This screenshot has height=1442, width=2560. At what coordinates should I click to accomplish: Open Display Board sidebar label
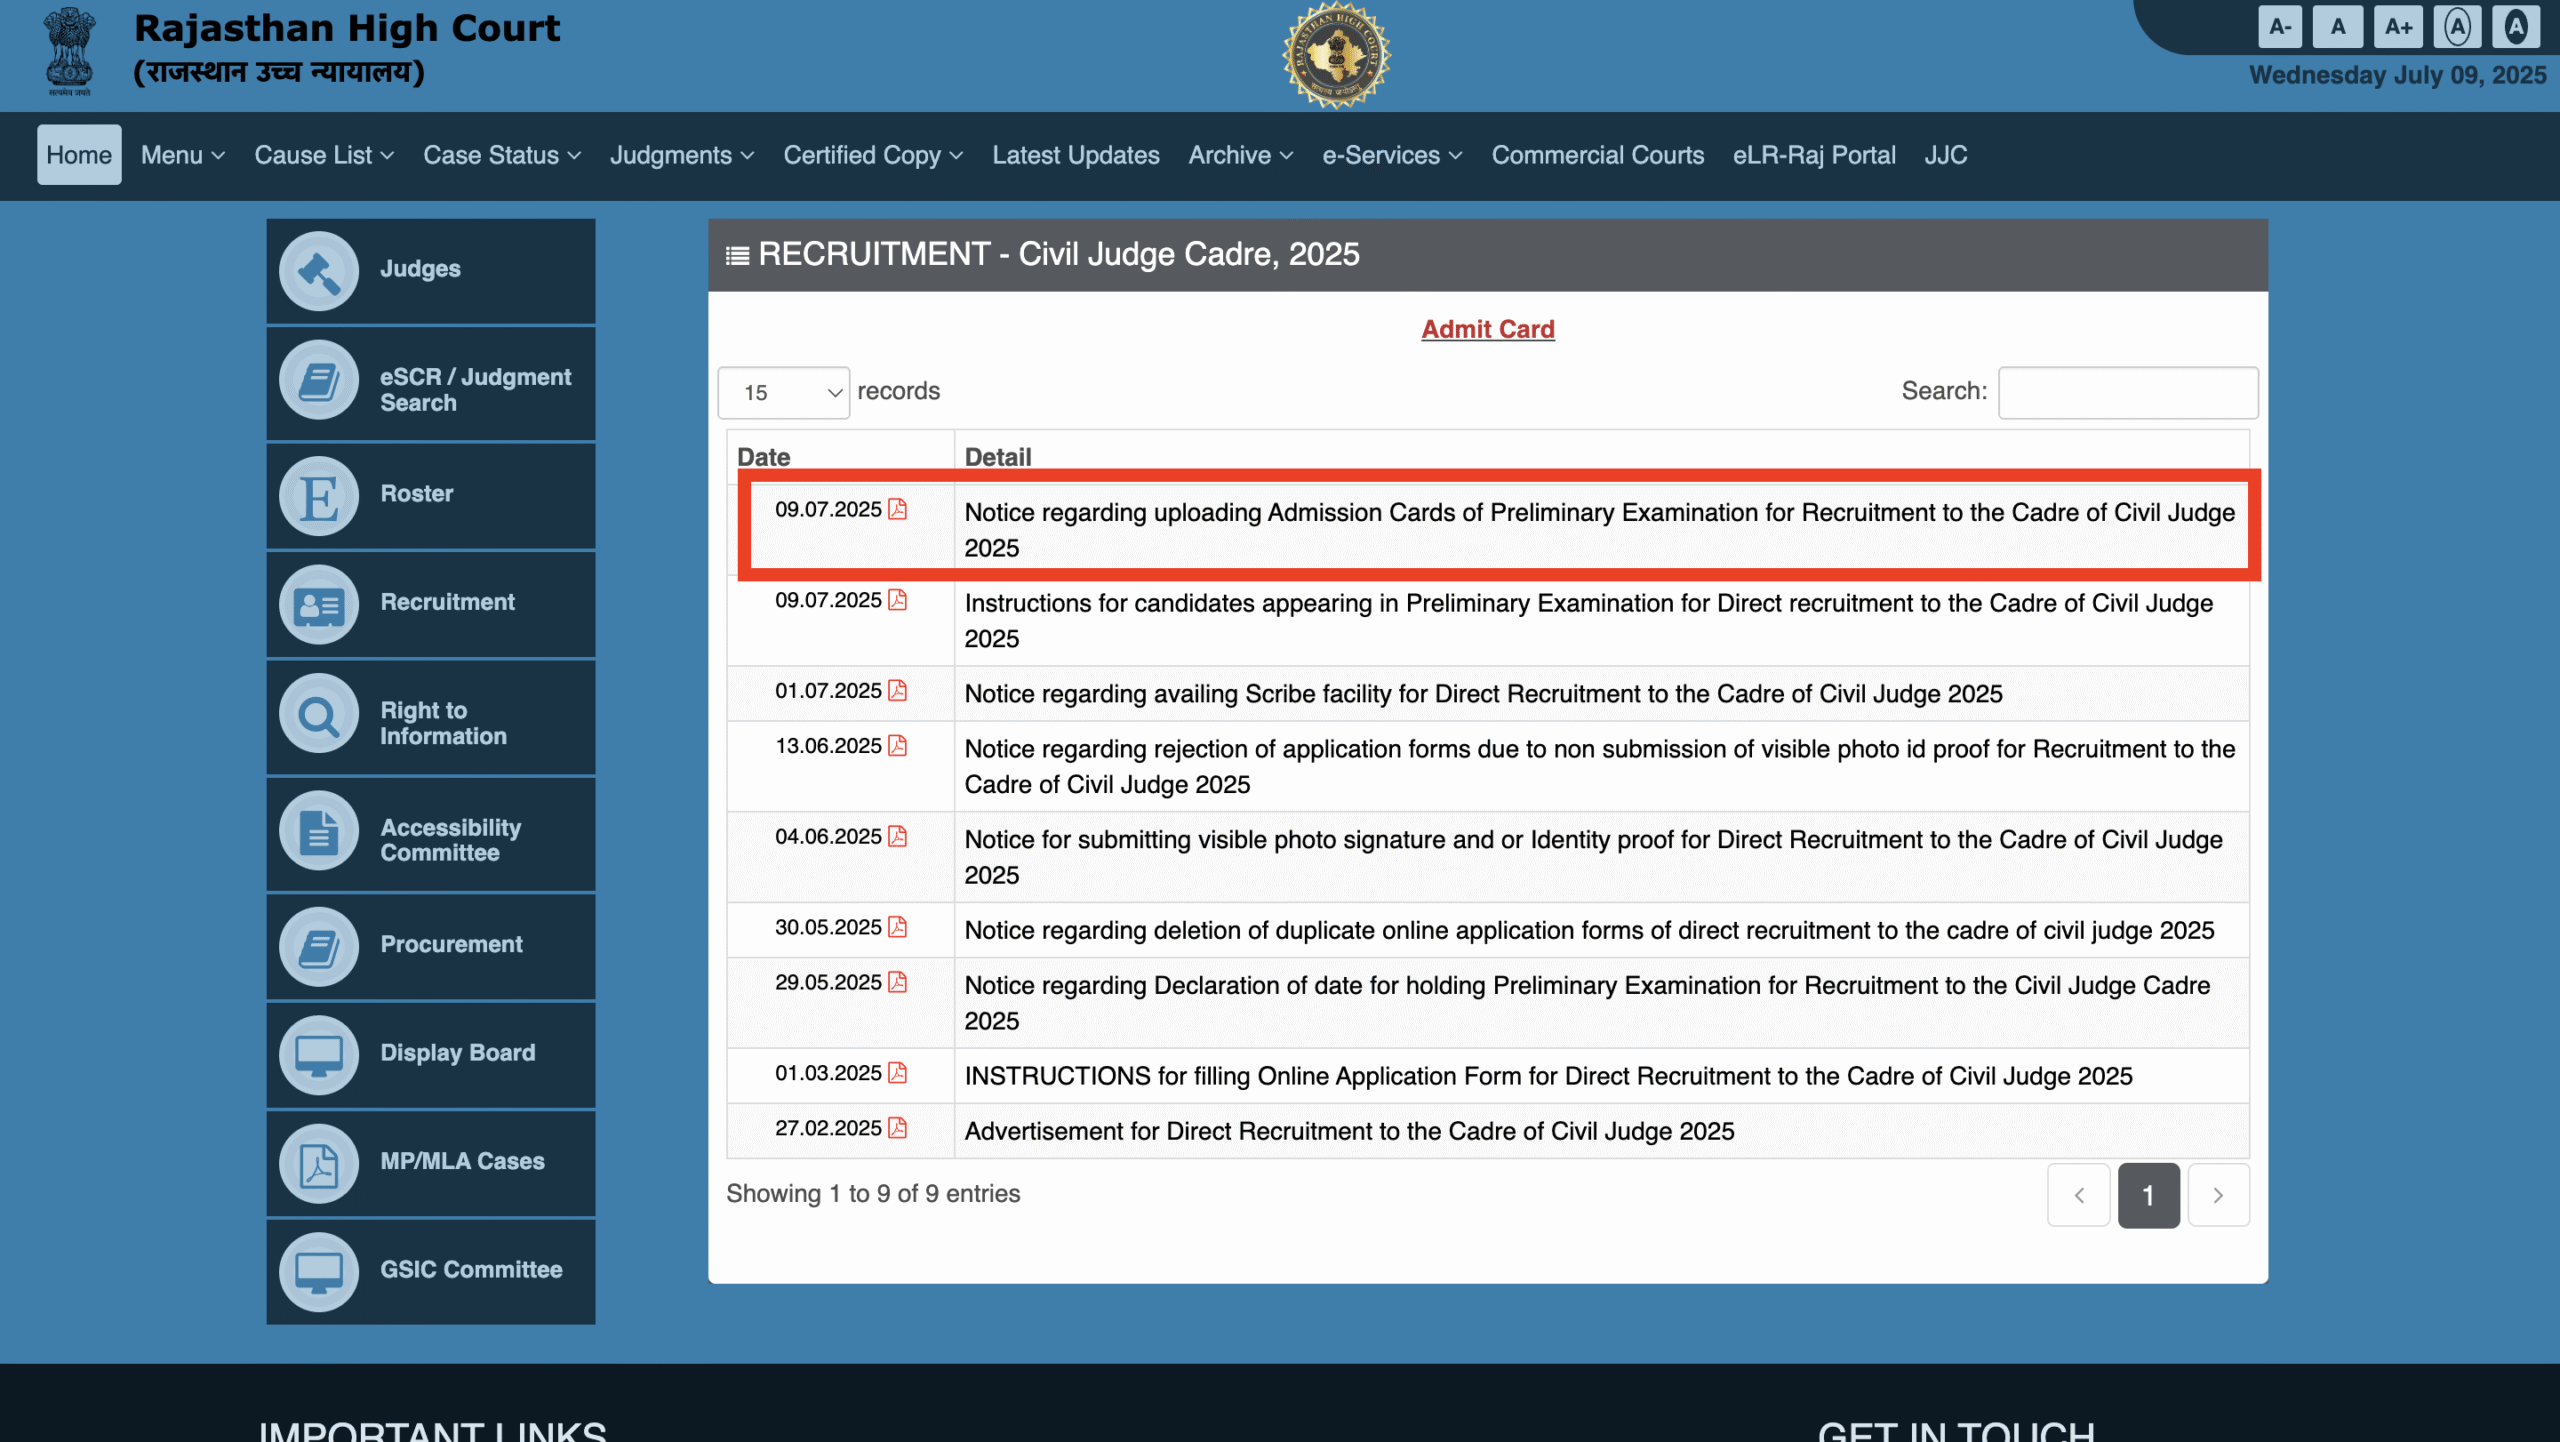pyautogui.click(x=457, y=1053)
